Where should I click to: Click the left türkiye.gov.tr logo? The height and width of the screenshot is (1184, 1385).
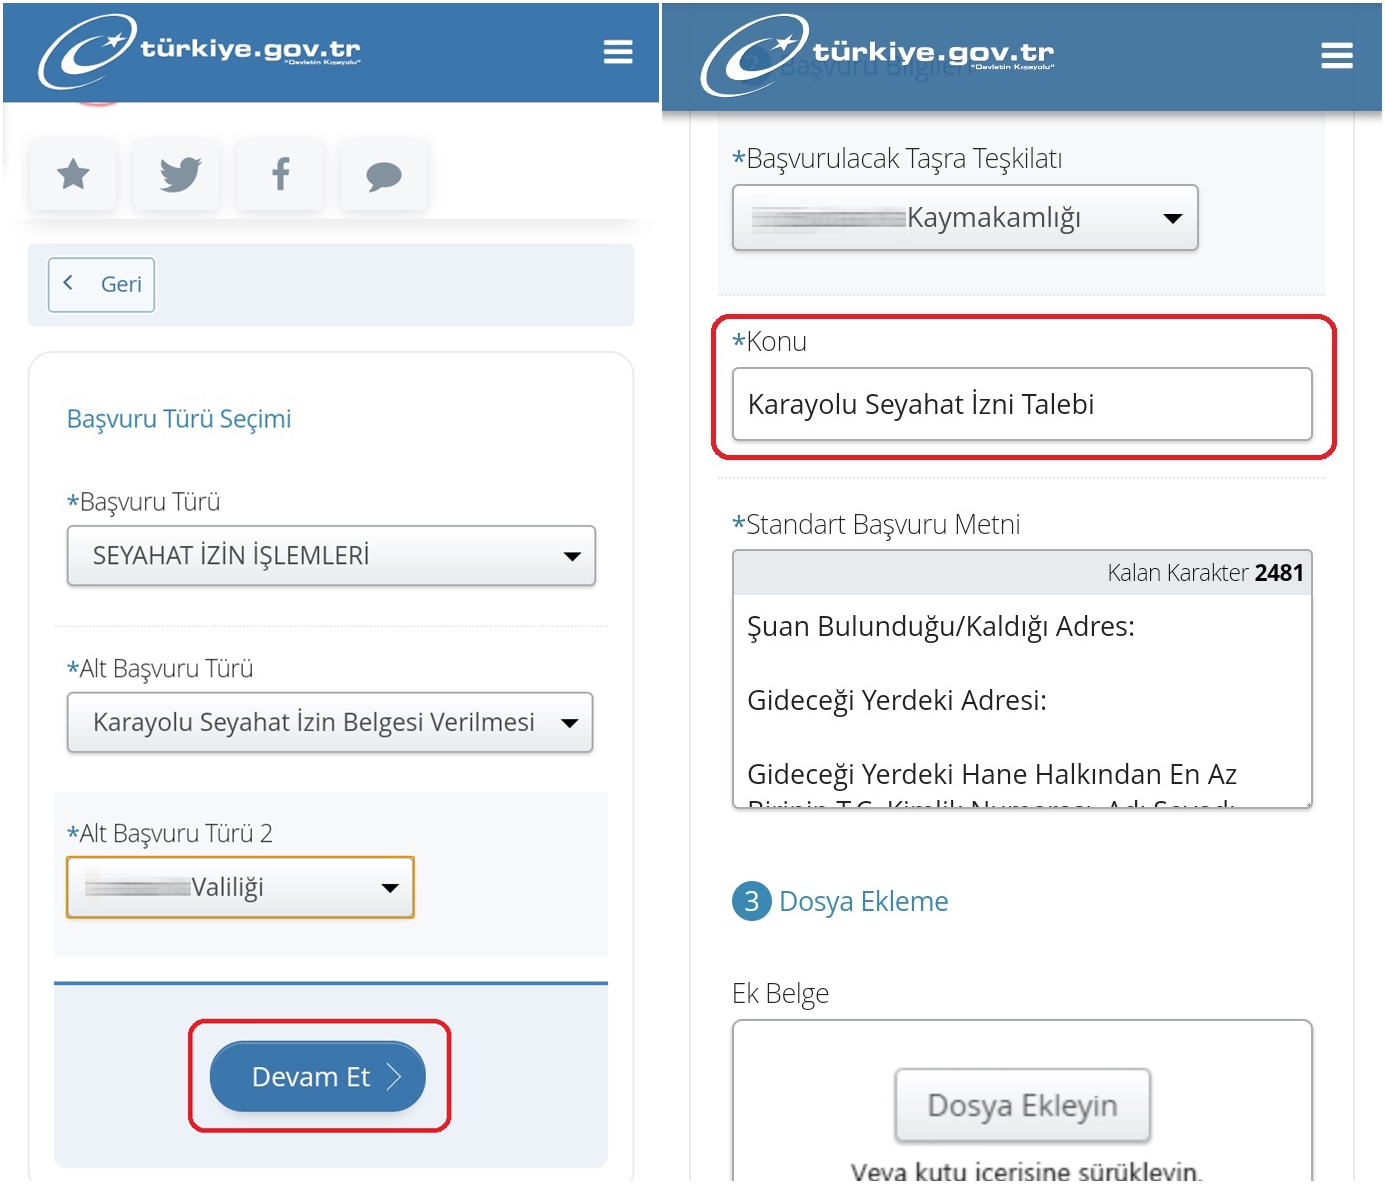coord(200,50)
